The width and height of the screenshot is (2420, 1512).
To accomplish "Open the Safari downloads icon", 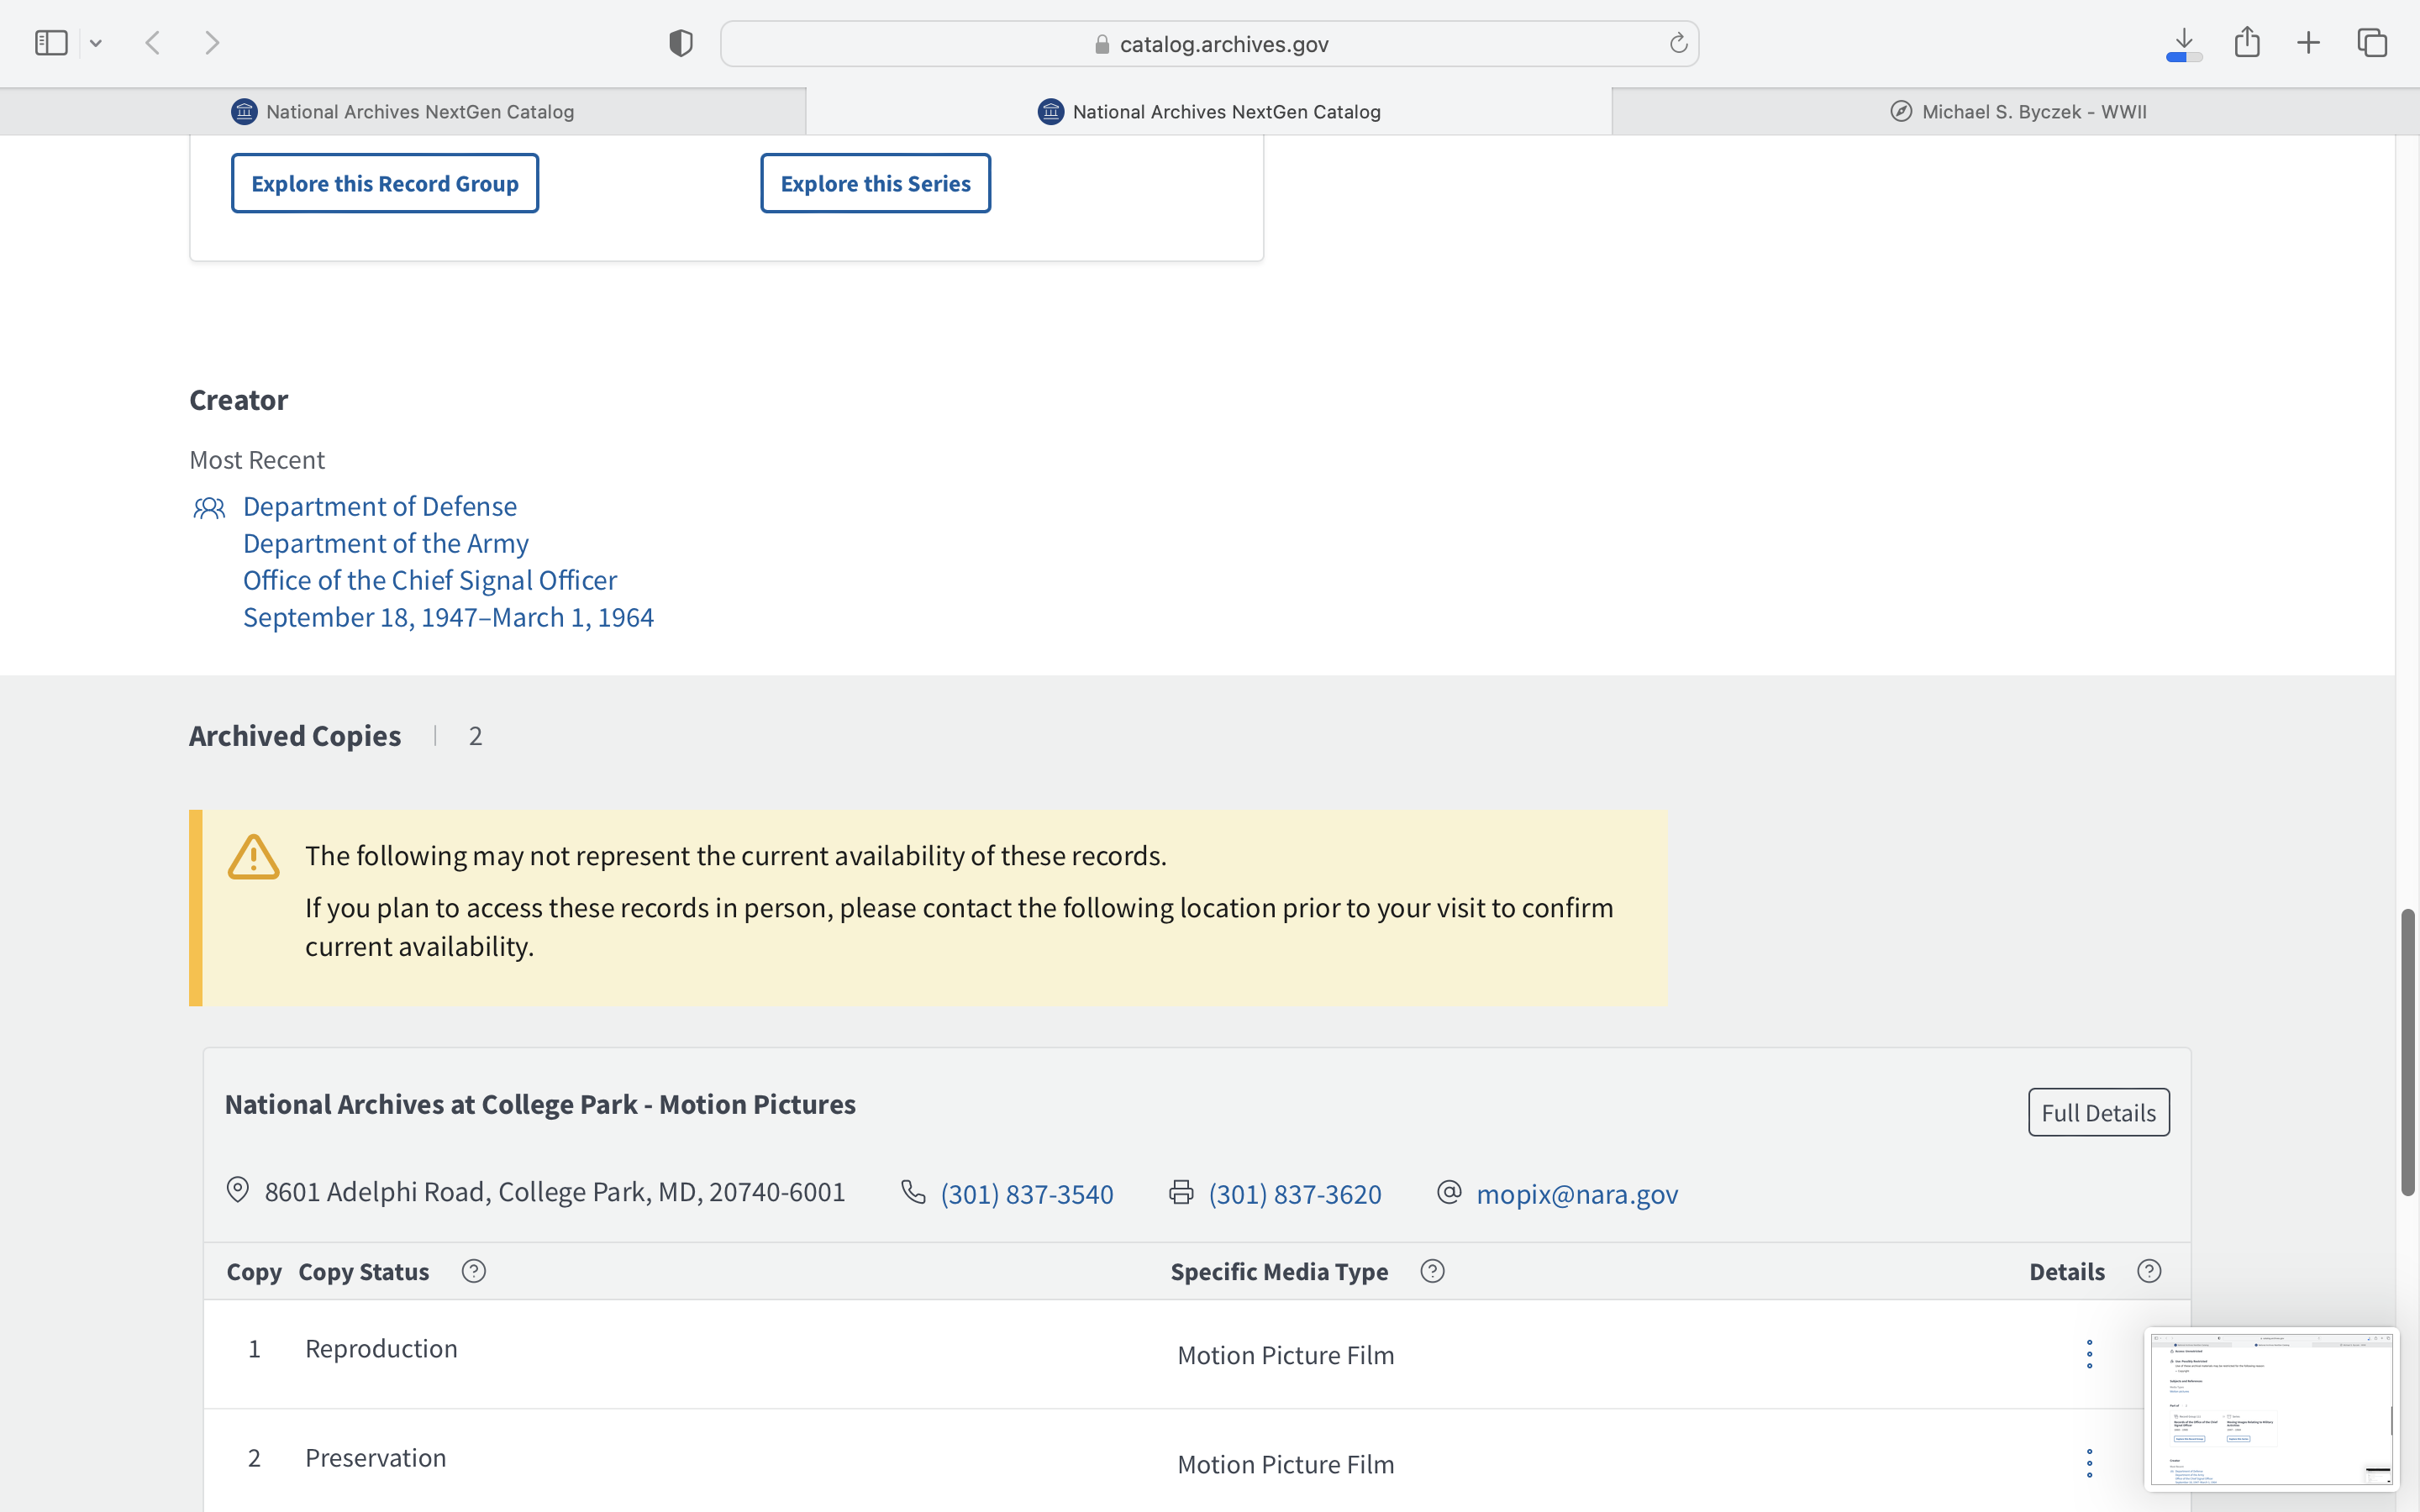I will (x=2184, y=43).
